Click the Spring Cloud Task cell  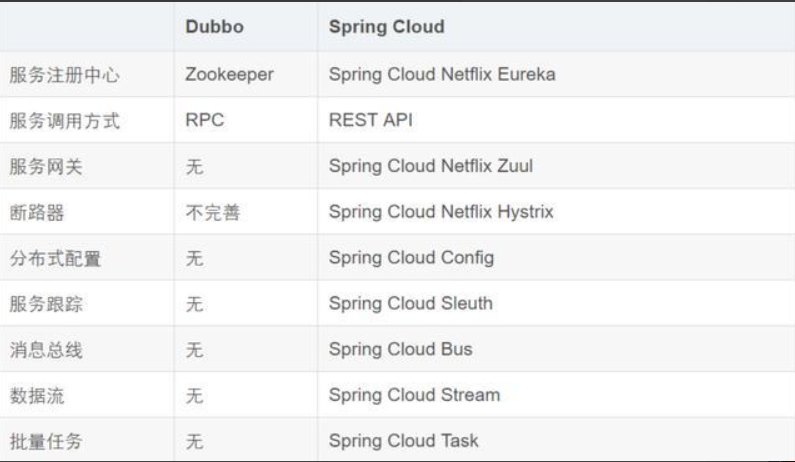[403, 440]
